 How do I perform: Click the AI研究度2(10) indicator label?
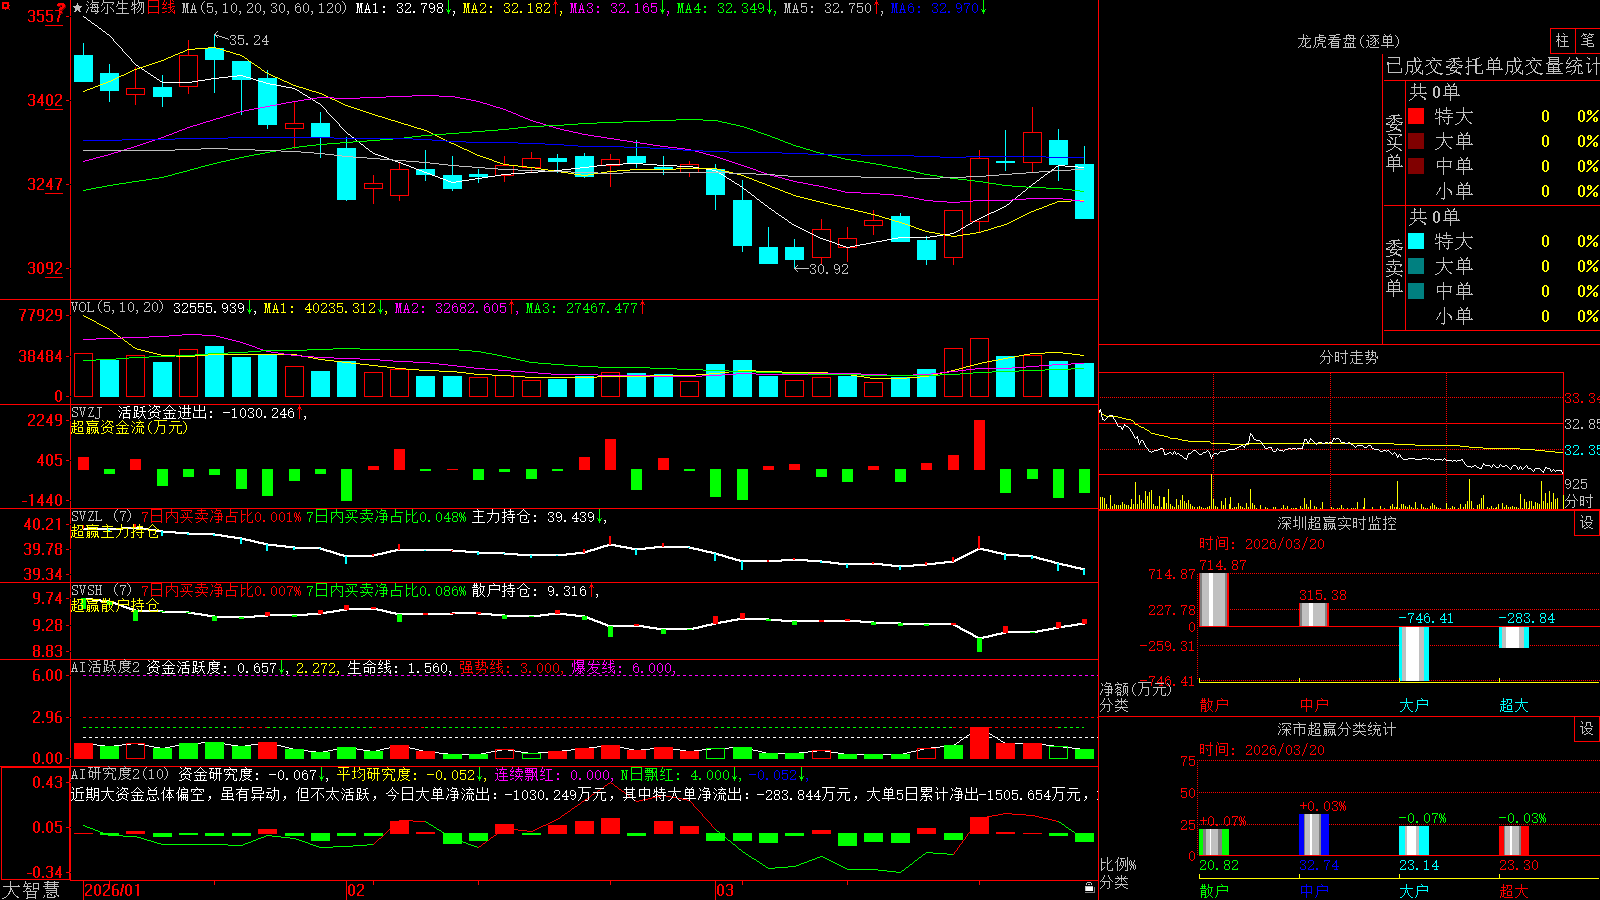point(120,774)
